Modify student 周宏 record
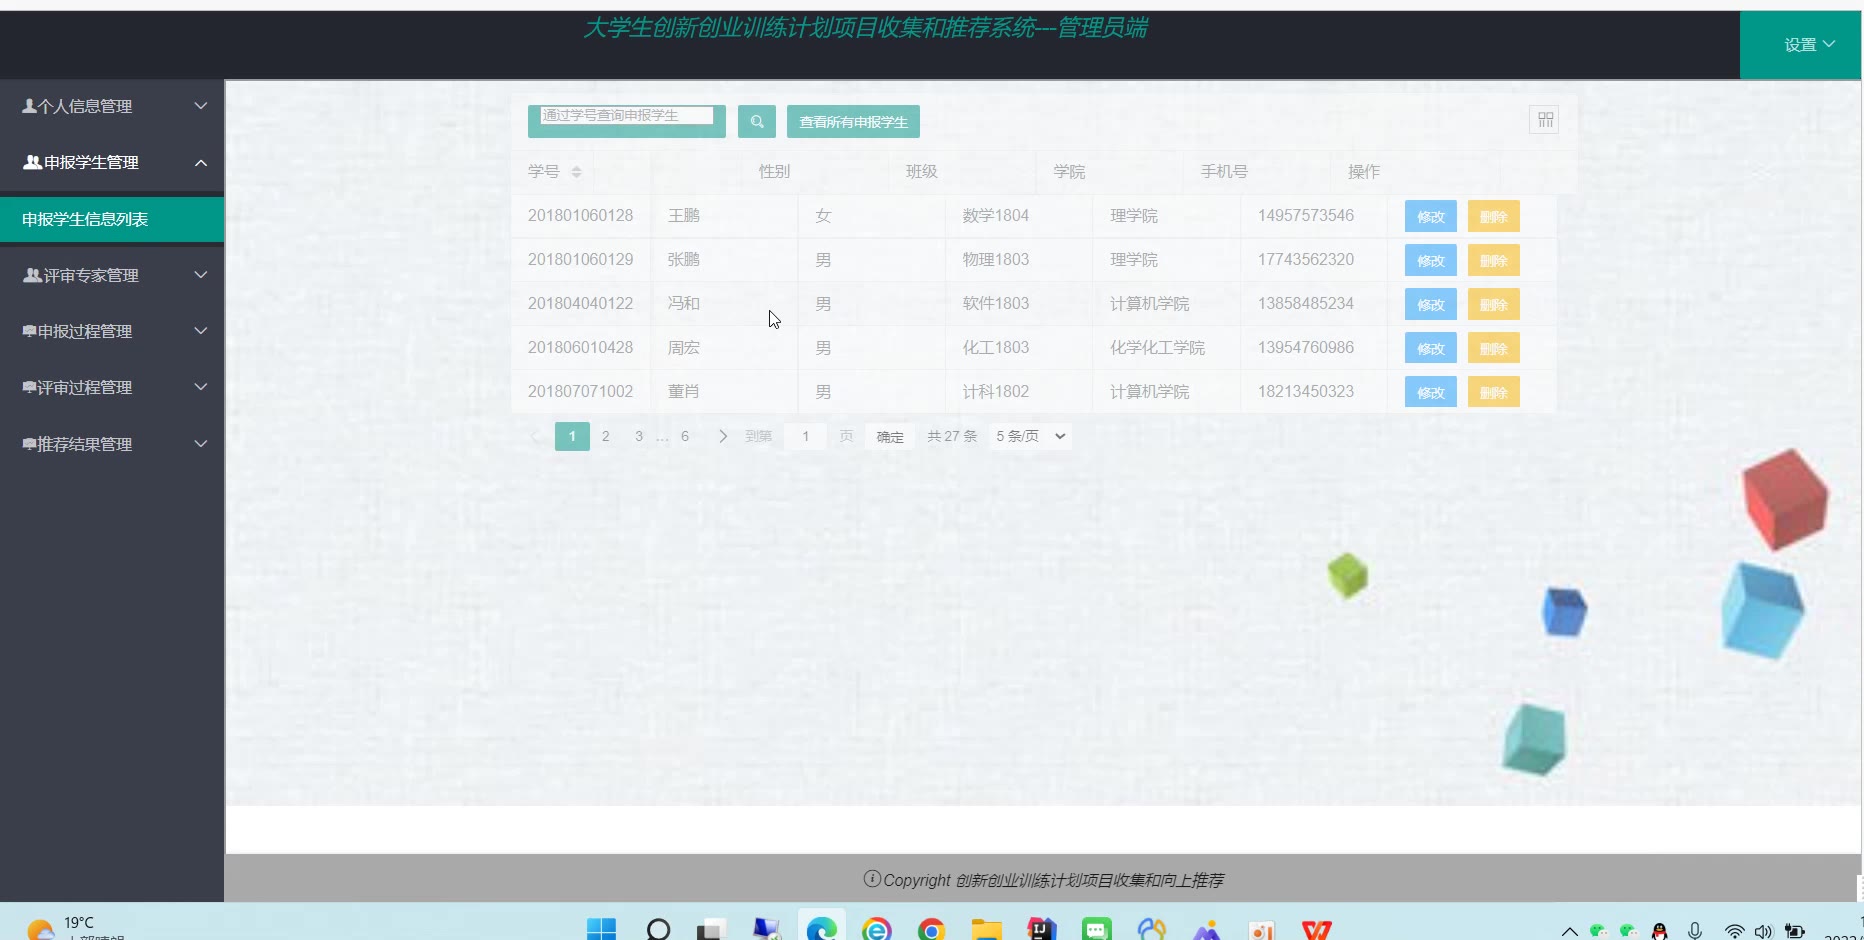The image size is (1864, 940). pyautogui.click(x=1431, y=348)
